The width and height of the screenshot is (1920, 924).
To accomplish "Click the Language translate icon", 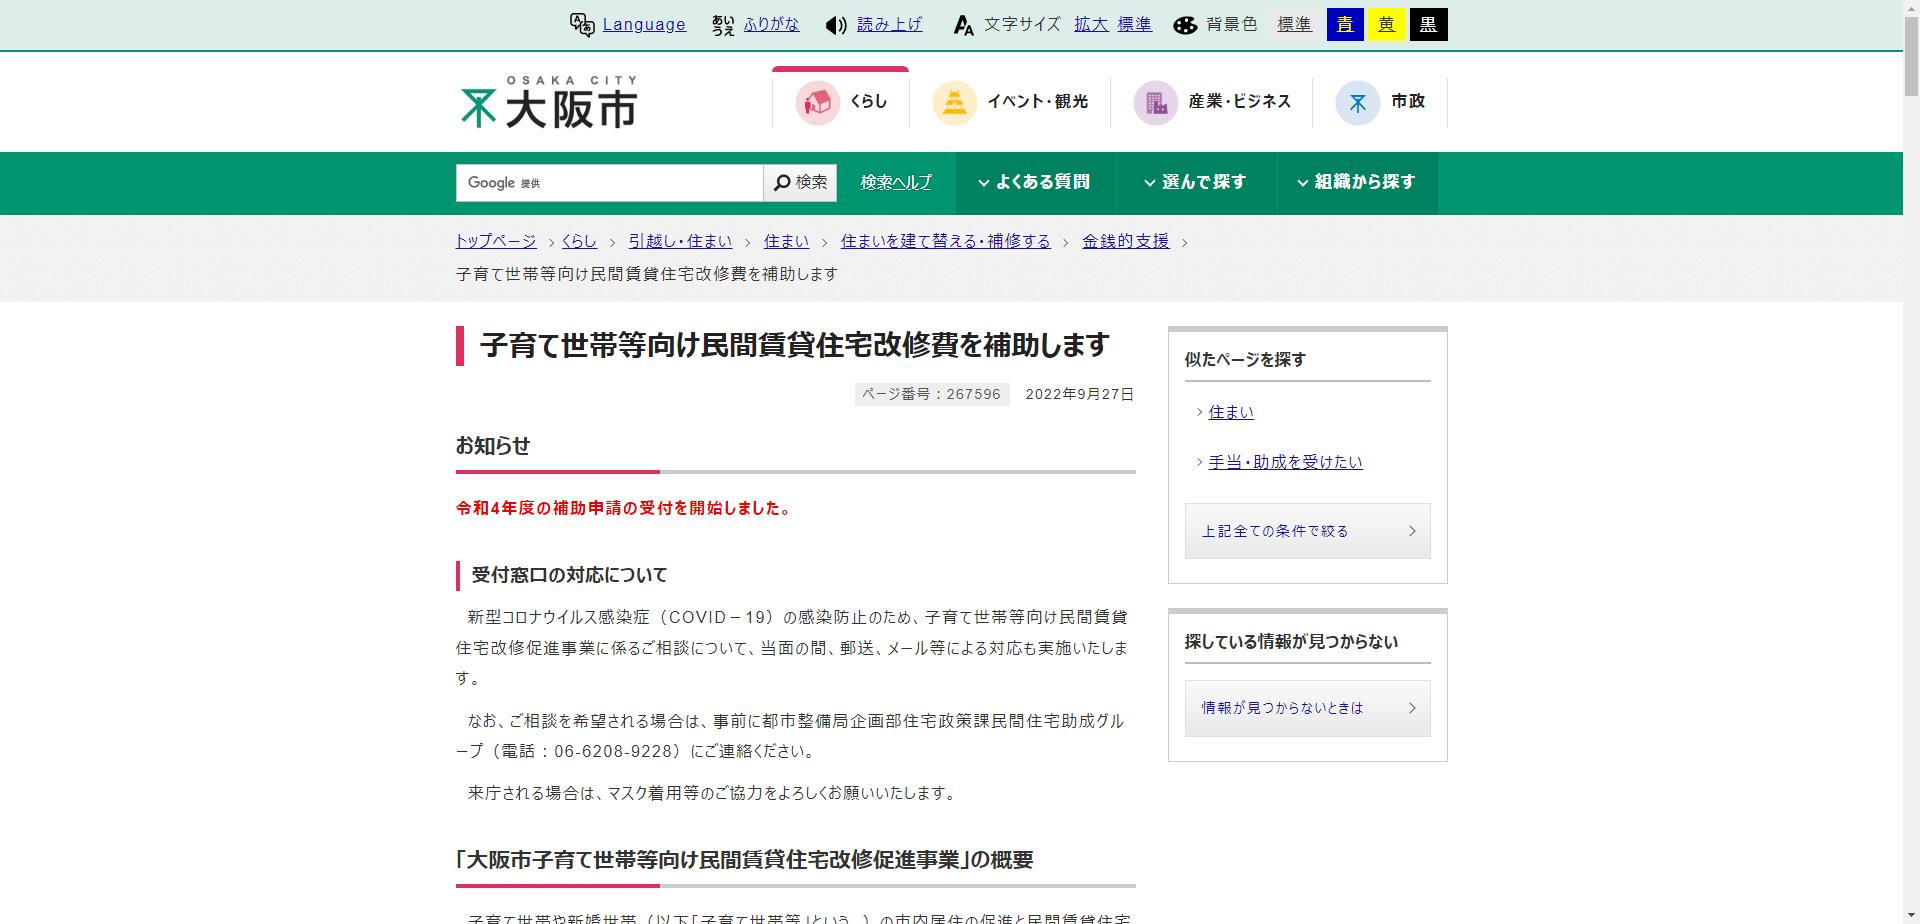I will pos(582,25).
